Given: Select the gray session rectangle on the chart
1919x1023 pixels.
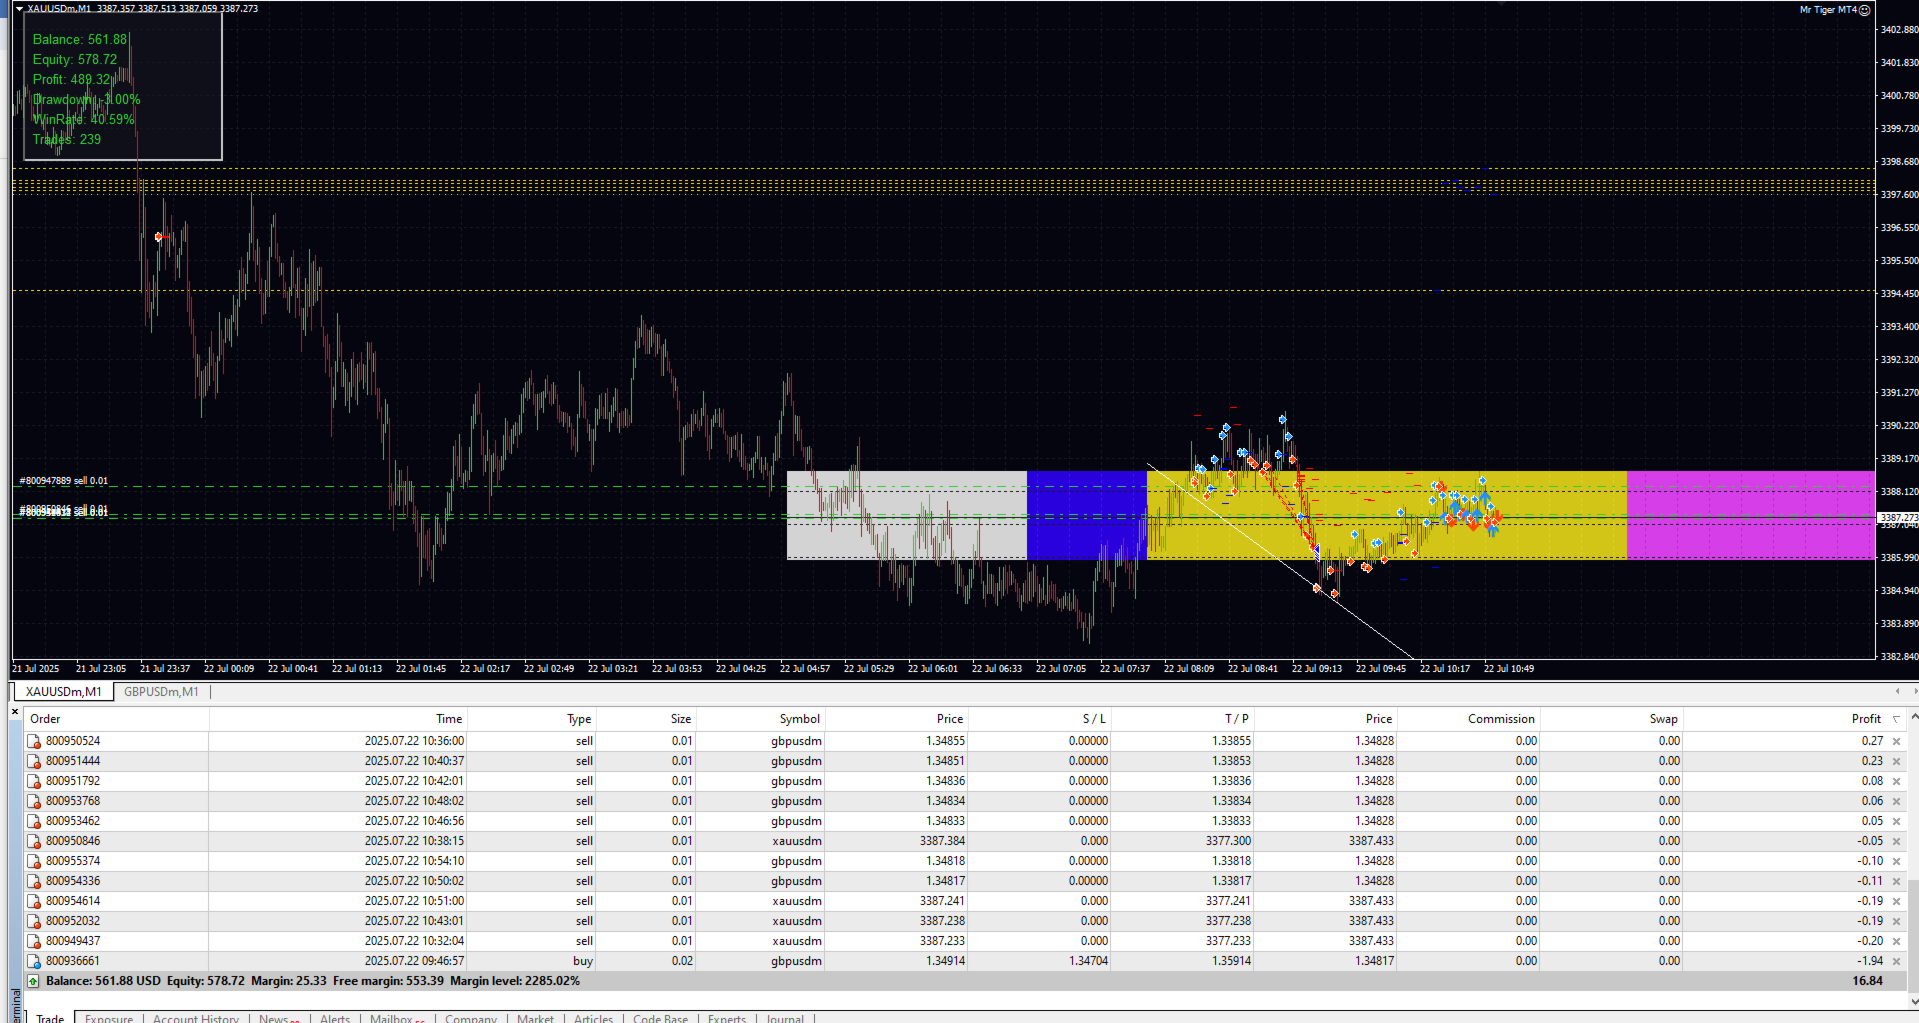Looking at the screenshot, I should click(x=907, y=515).
